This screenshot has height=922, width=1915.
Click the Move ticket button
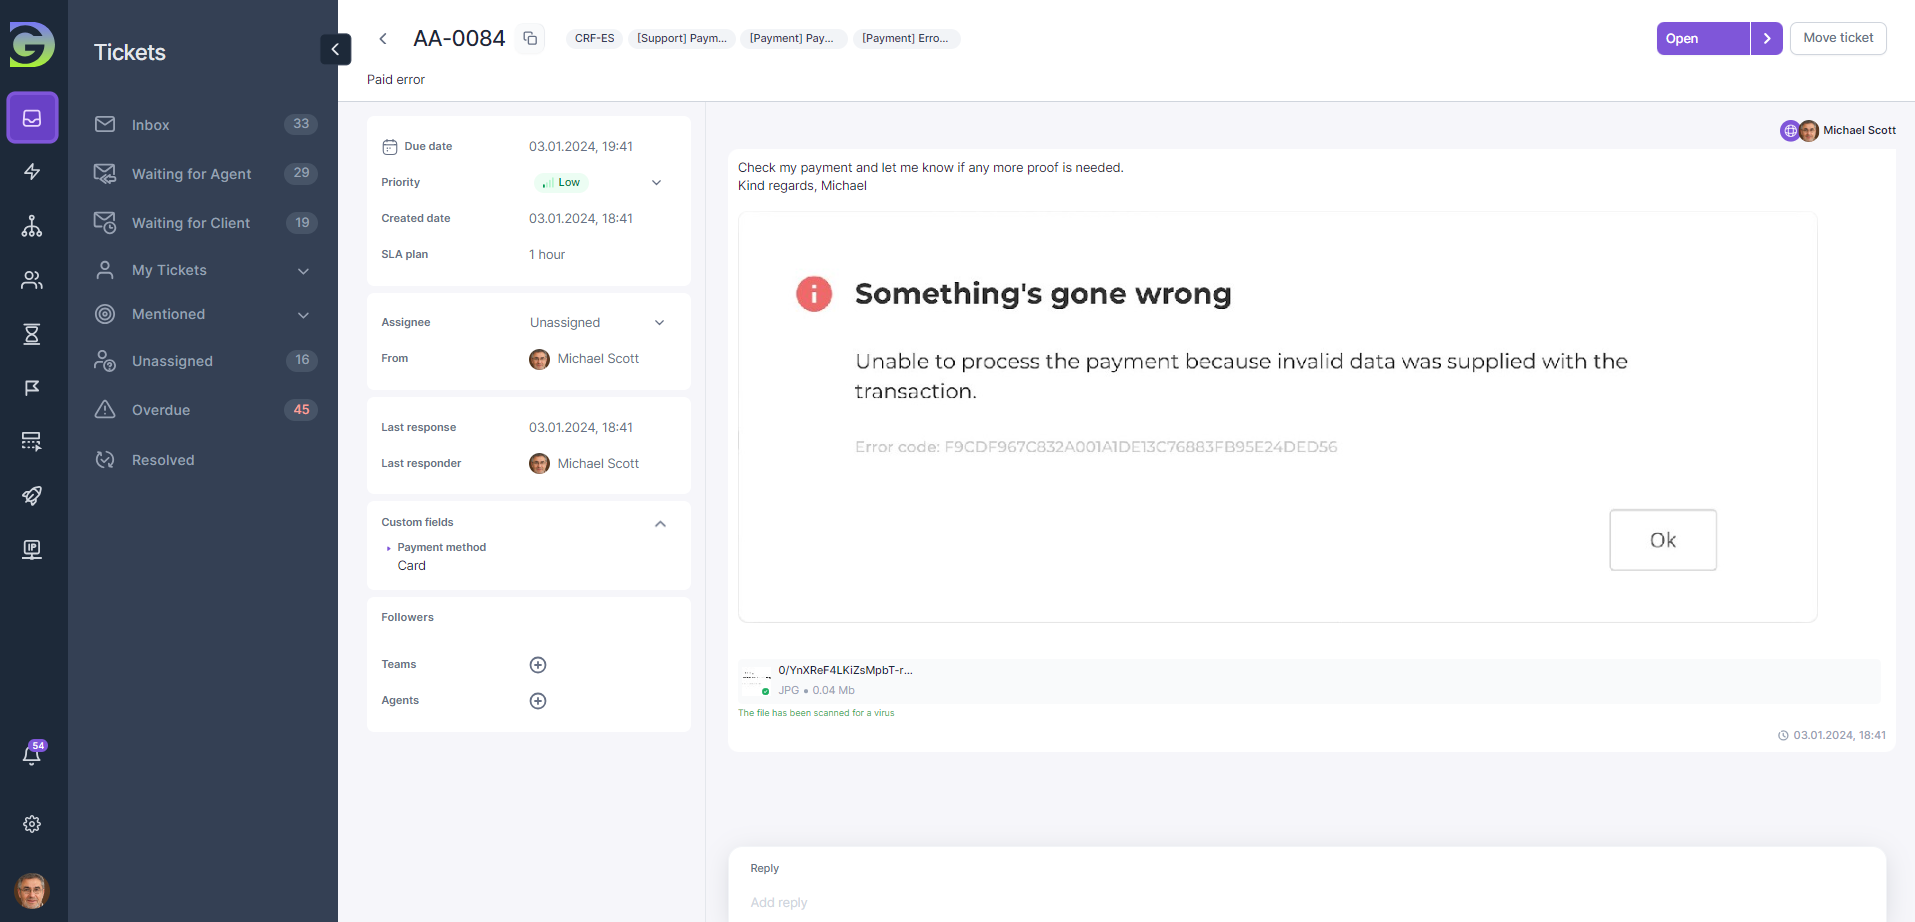pos(1837,39)
